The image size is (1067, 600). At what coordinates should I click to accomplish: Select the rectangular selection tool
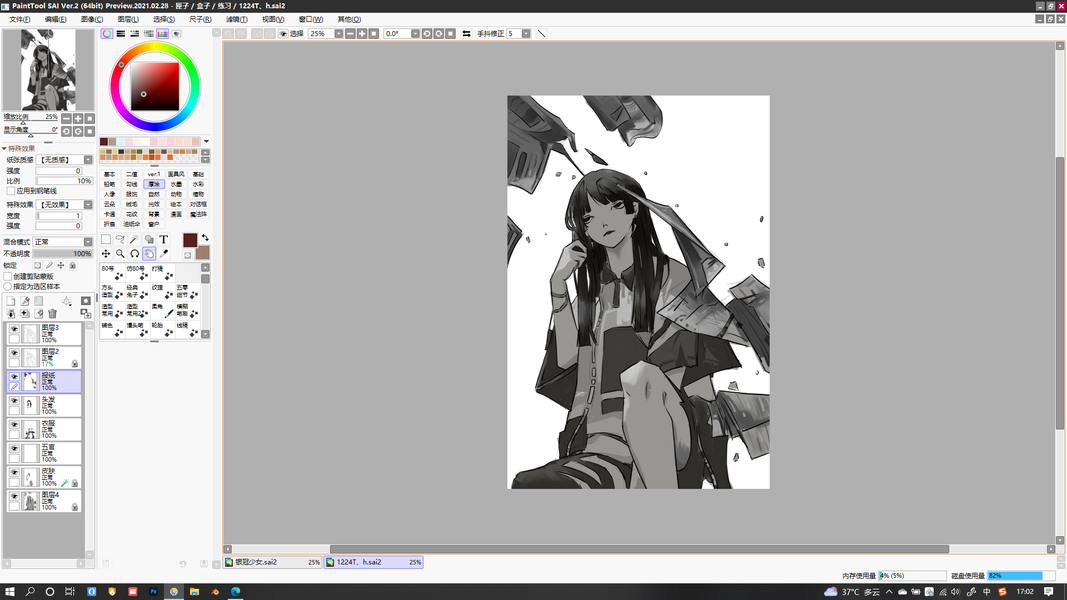point(106,239)
